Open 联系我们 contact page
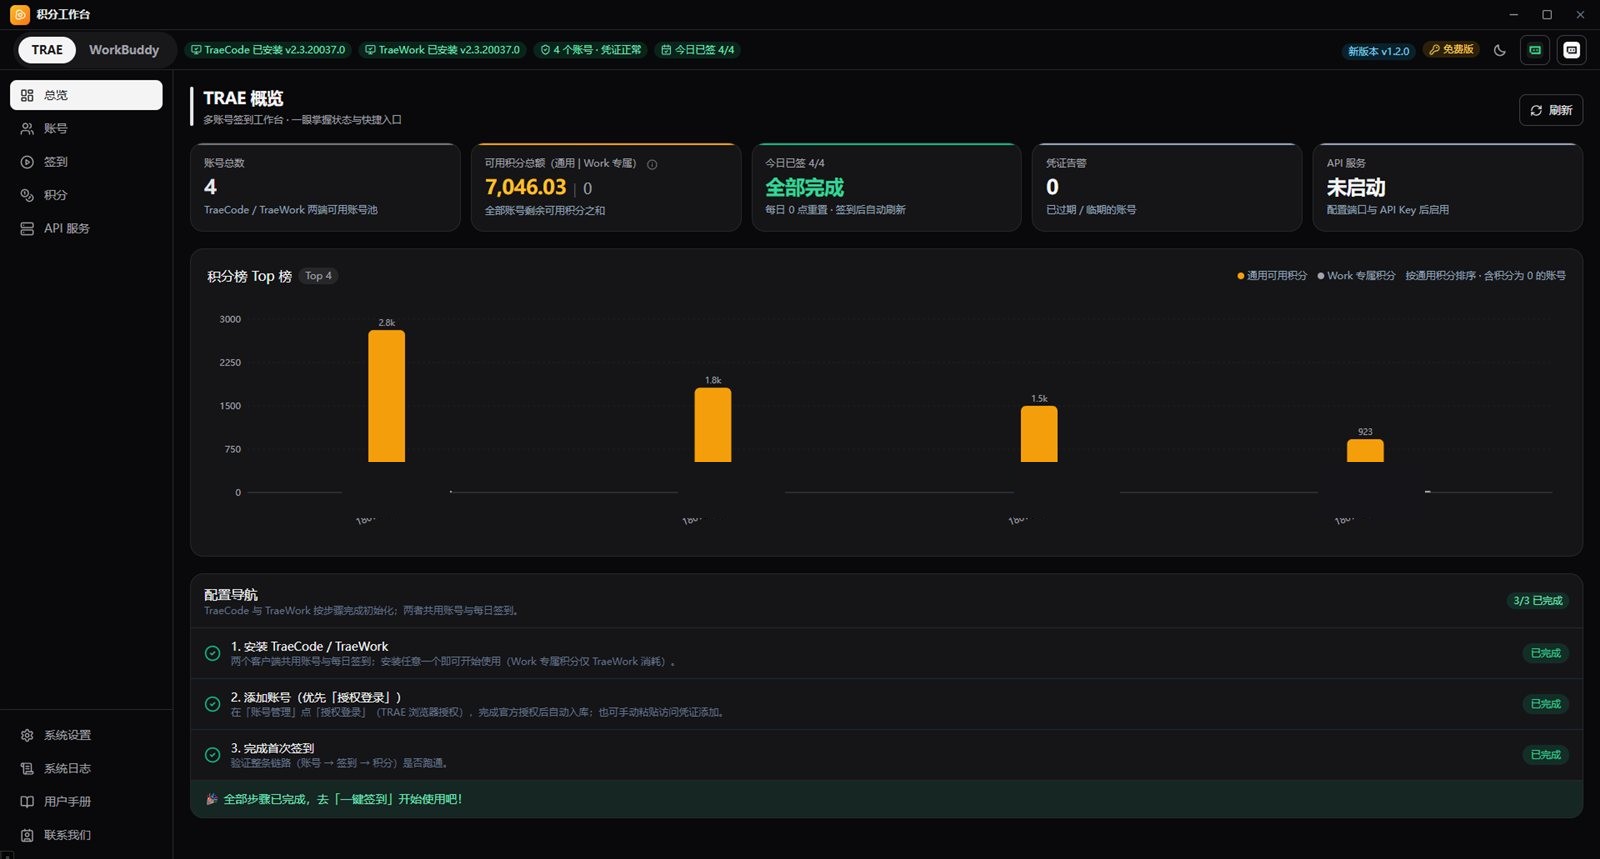The image size is (1600, 859). tap(86, 835)
